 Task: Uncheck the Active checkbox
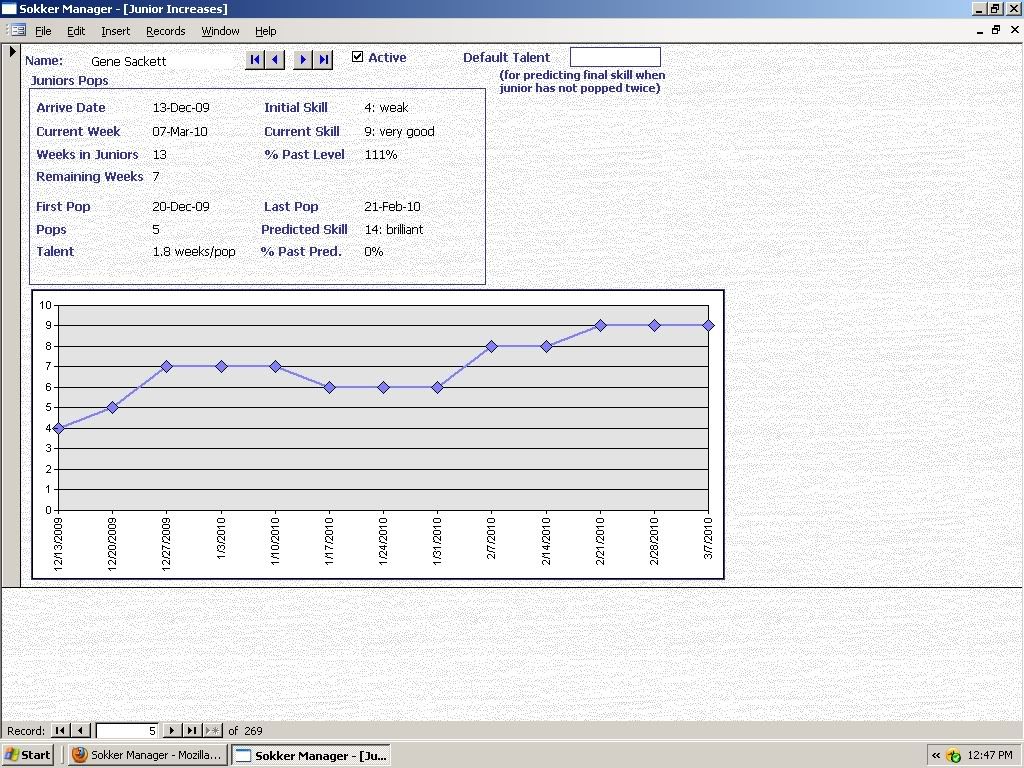click(357, 57)
